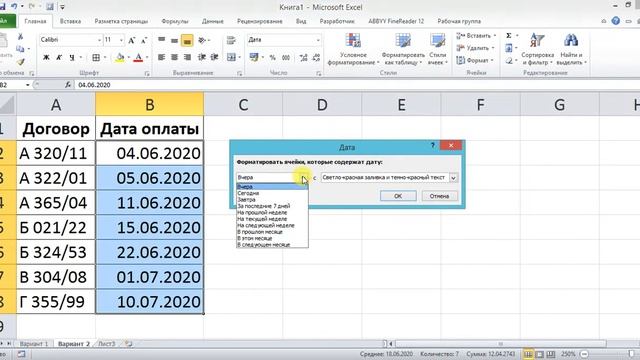Screen dimensions: 640x360
Task: Toggle top vertical alignment
Action: point(162,40)
